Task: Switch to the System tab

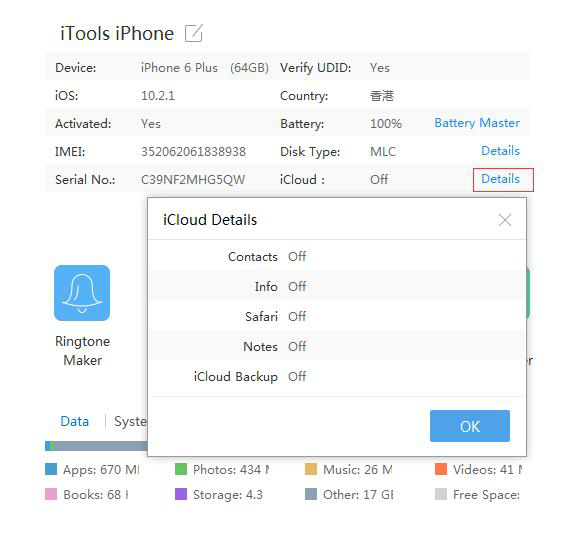Action: click(130, 421)
